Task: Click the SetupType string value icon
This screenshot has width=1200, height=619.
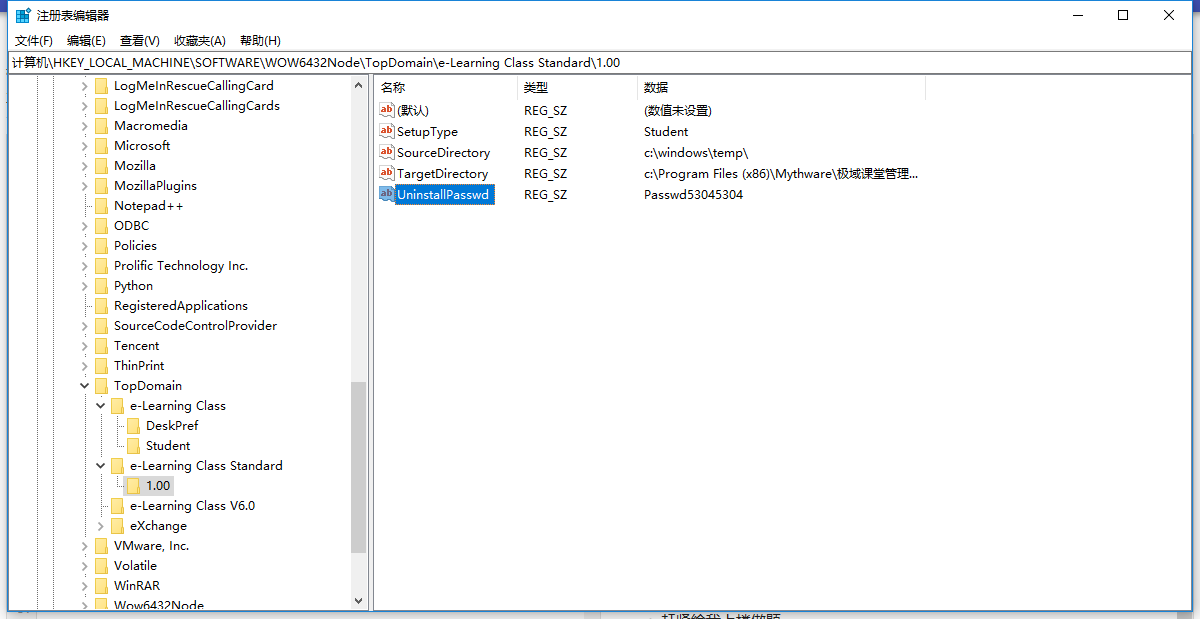Action: [387, 131]
